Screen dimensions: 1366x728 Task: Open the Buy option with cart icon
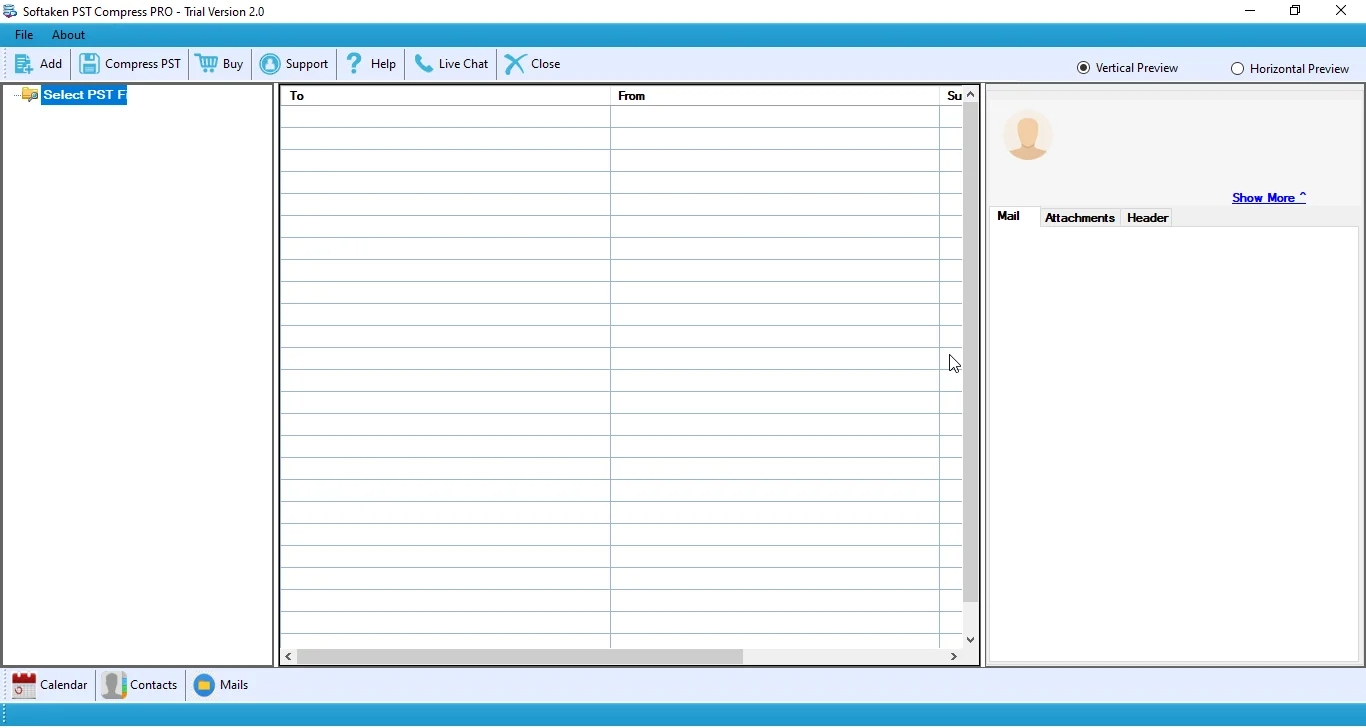[219, 63]
